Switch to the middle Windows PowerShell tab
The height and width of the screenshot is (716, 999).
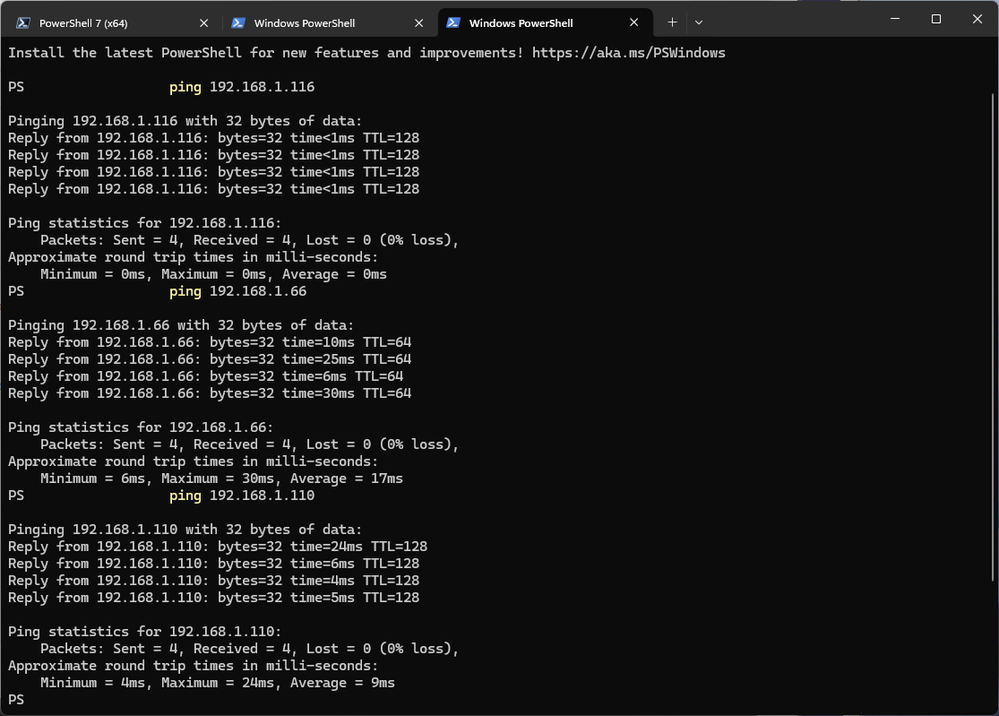tap(304, 22)
